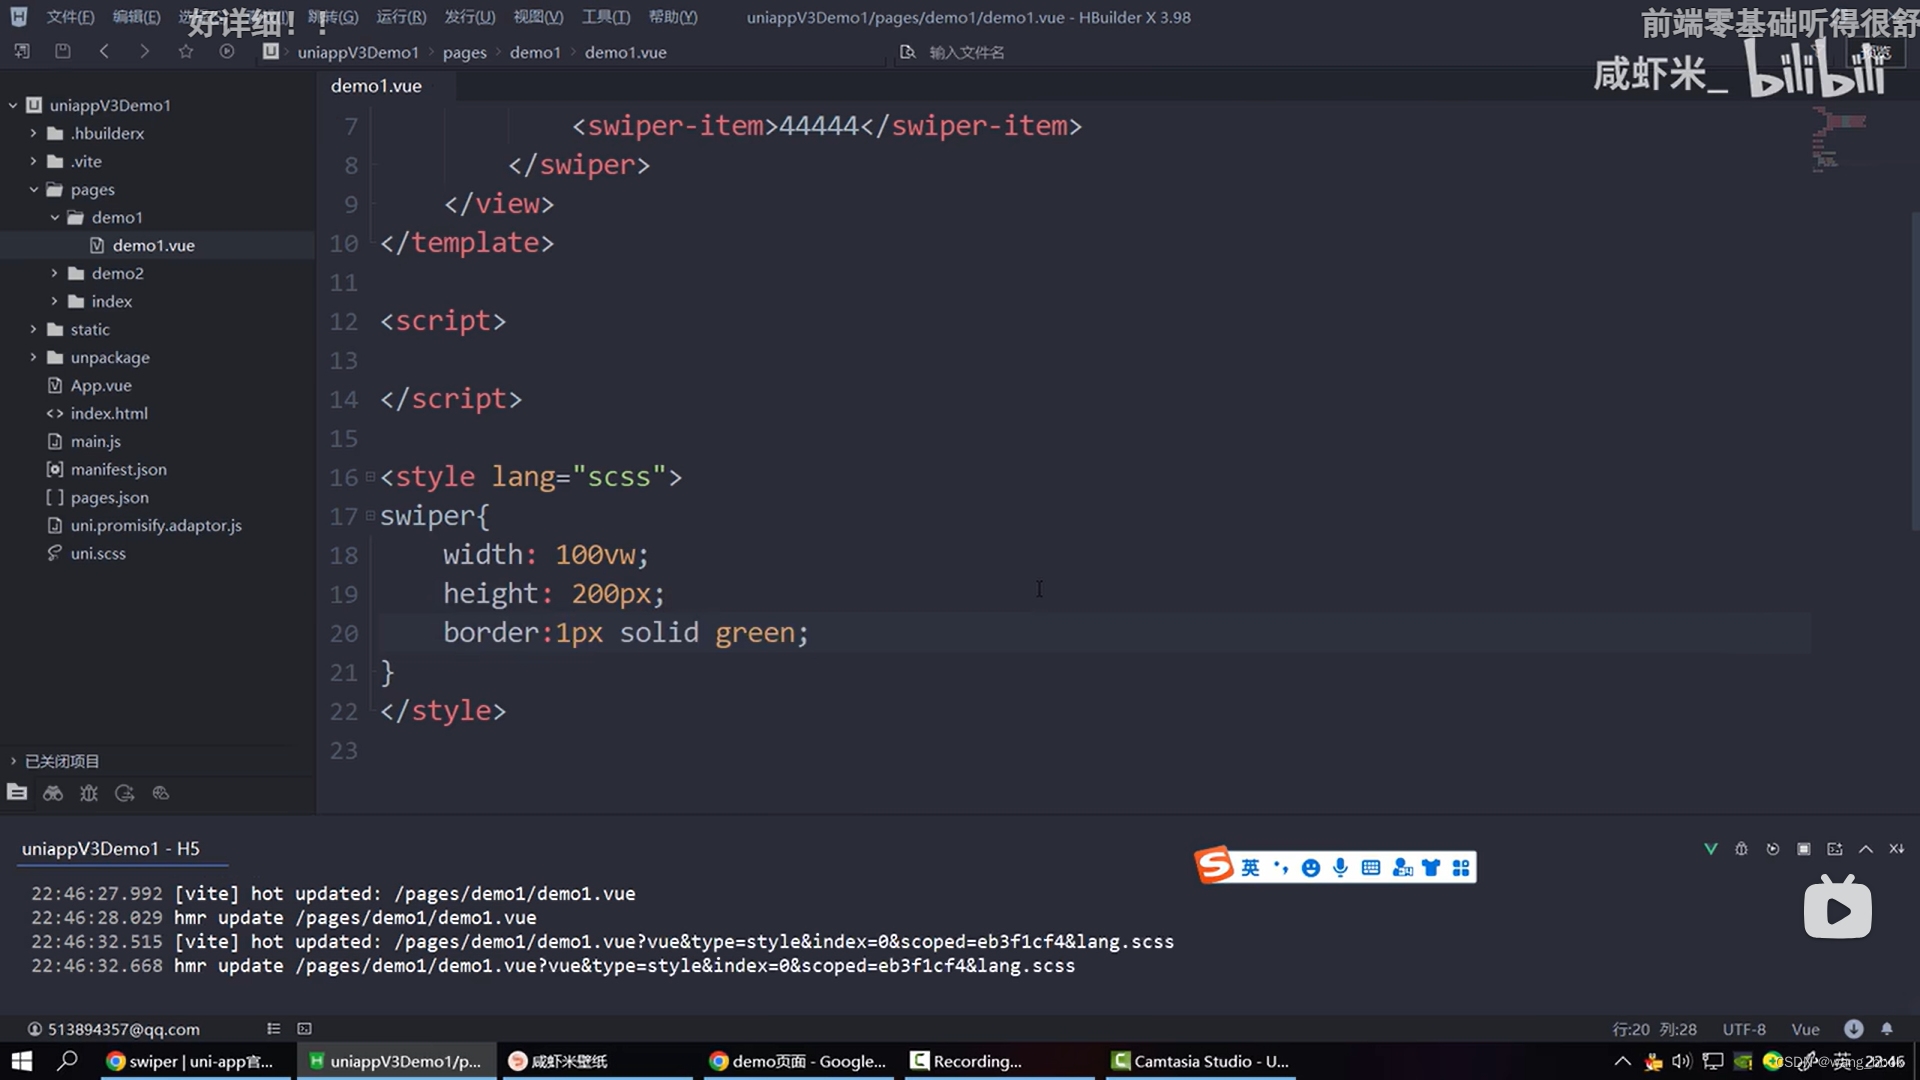Screen dimensions: 1920x1080
Task: Click the terminal icon in status bar
Action: tap(305, 1028)
